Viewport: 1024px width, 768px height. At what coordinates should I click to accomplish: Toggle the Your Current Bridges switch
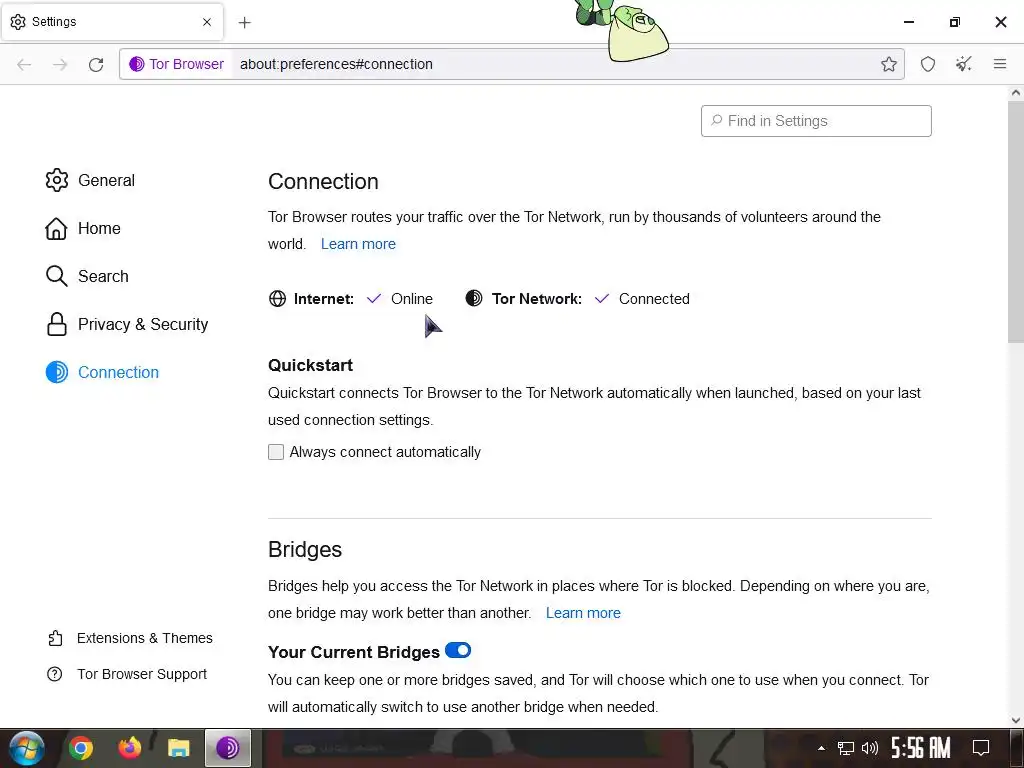458,650
